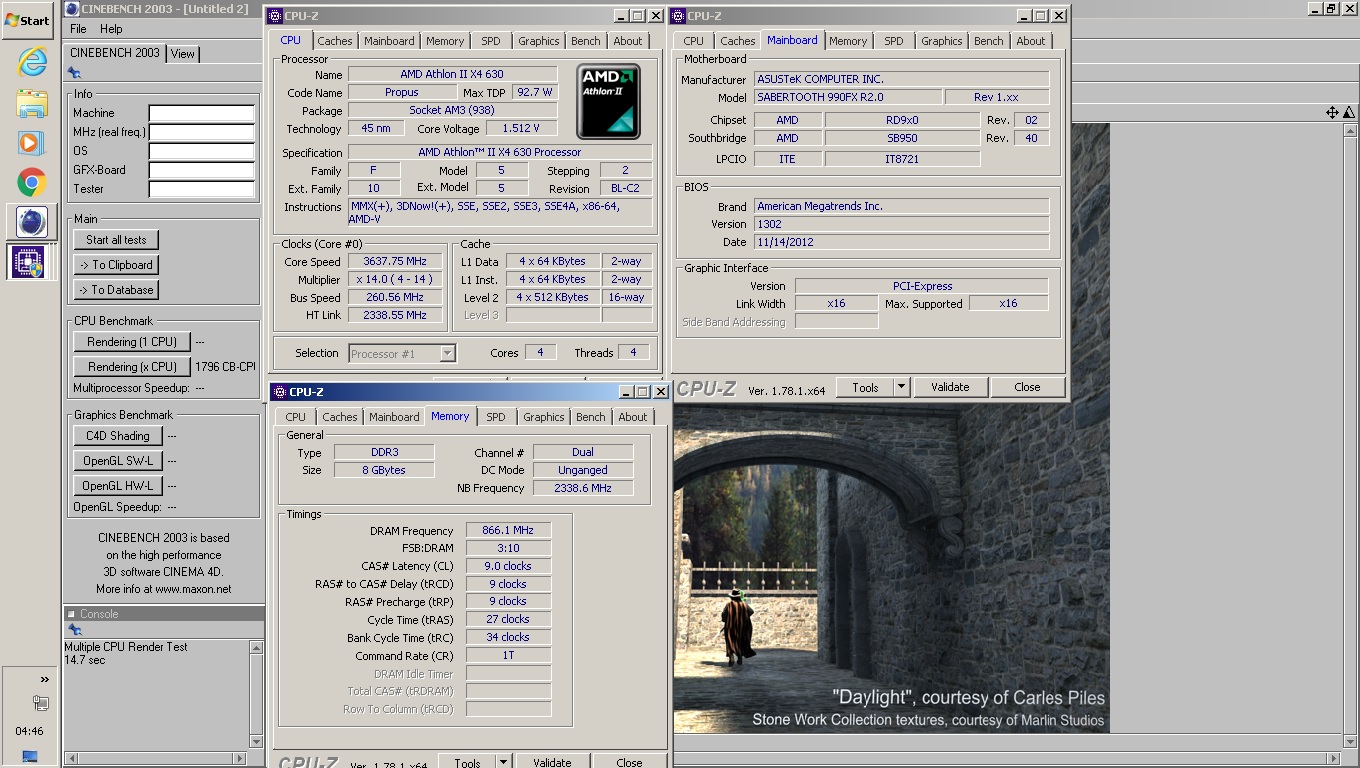This screenshot has width=1360, height=768.
Task: Expand the Tools dropdown arrow in Memory window
Action: click(x=504, y=763)
